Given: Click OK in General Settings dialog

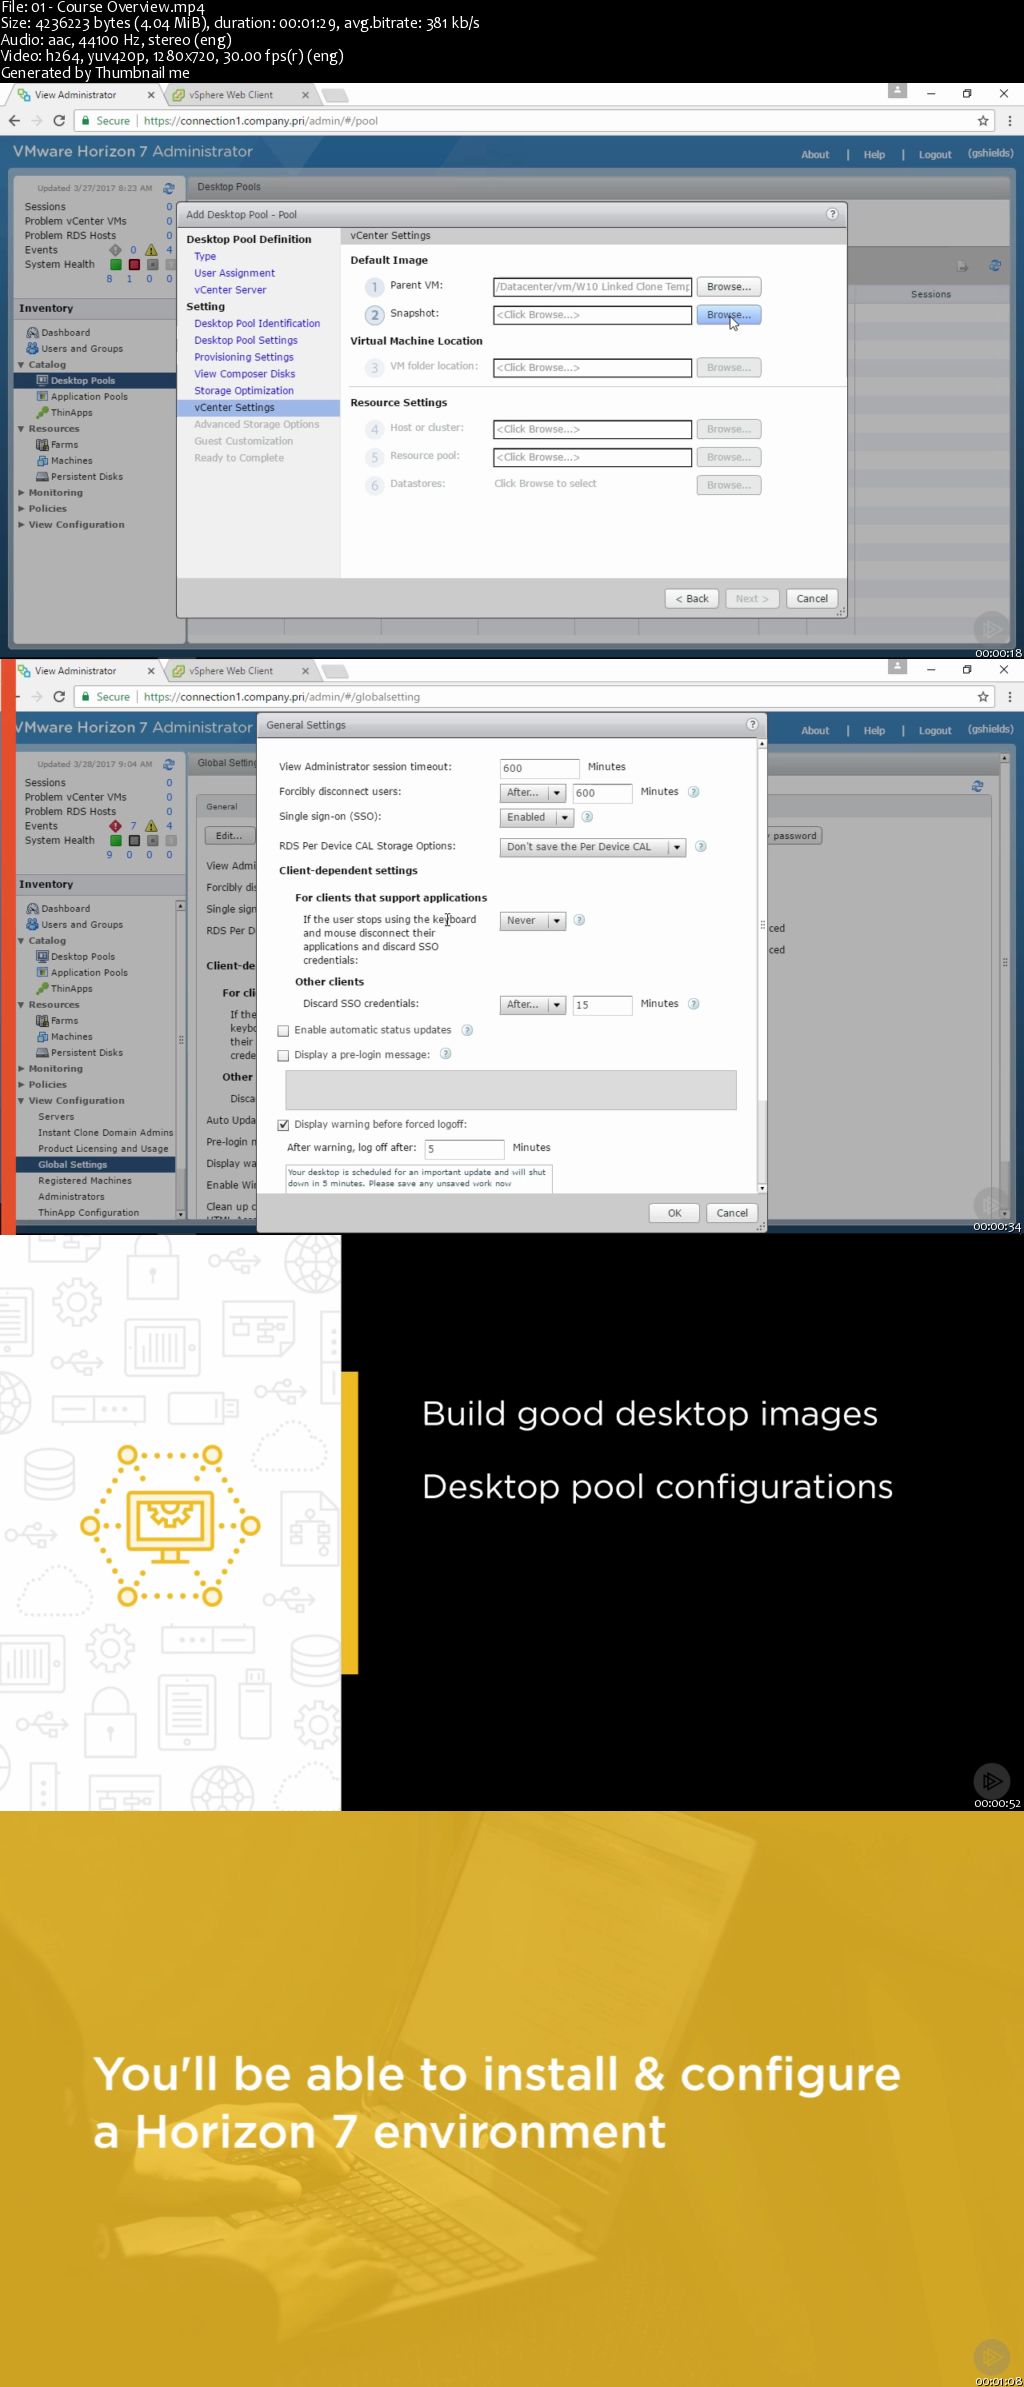Looking at the screenshot, I should [675, 1213].
